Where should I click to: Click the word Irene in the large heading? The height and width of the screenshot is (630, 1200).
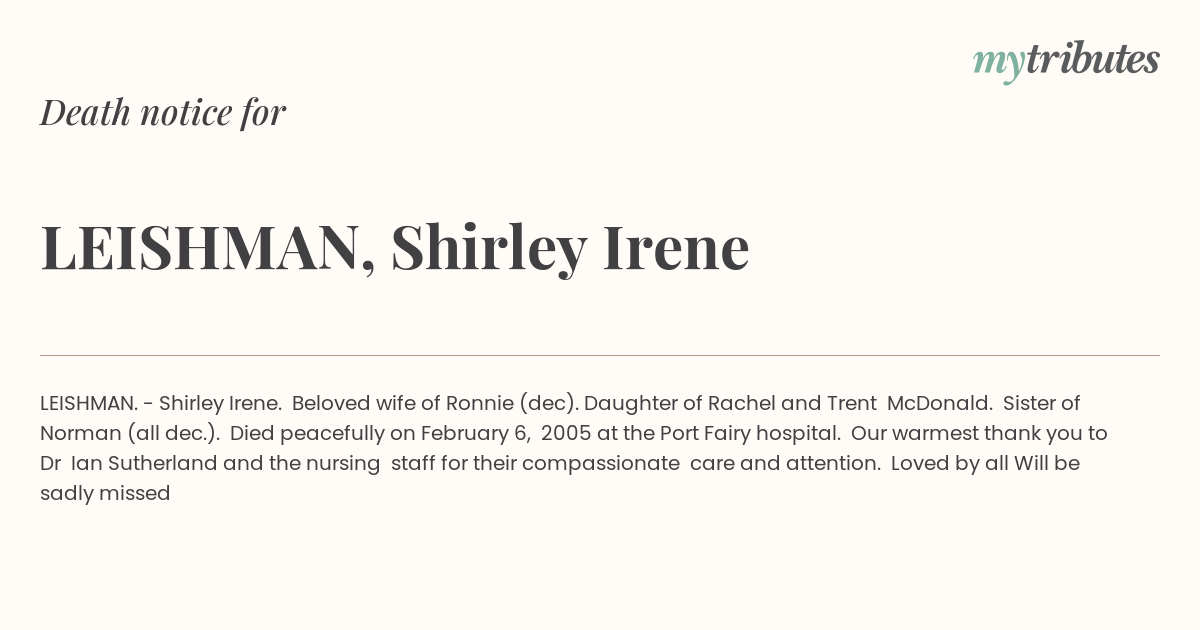tap(675, 247)
